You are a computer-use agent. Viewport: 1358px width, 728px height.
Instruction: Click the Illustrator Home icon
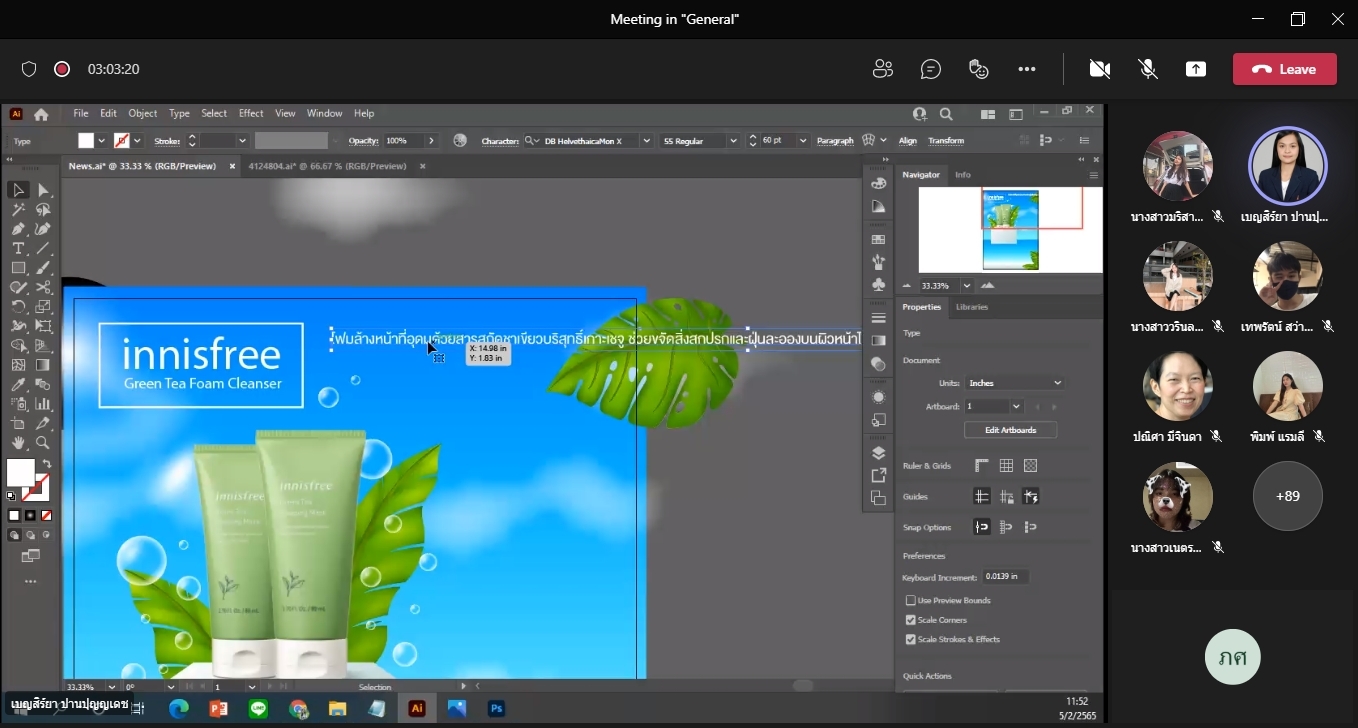coord(41,114)
